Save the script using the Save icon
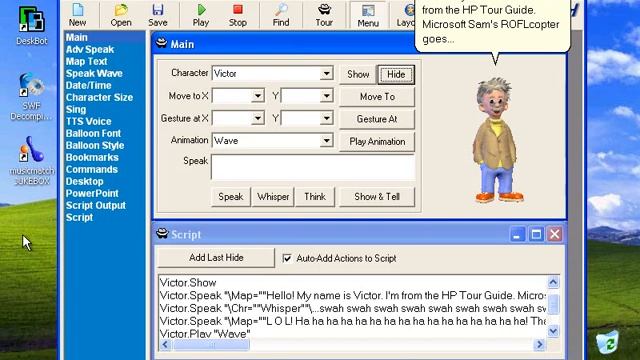 (x=158, y=15)
